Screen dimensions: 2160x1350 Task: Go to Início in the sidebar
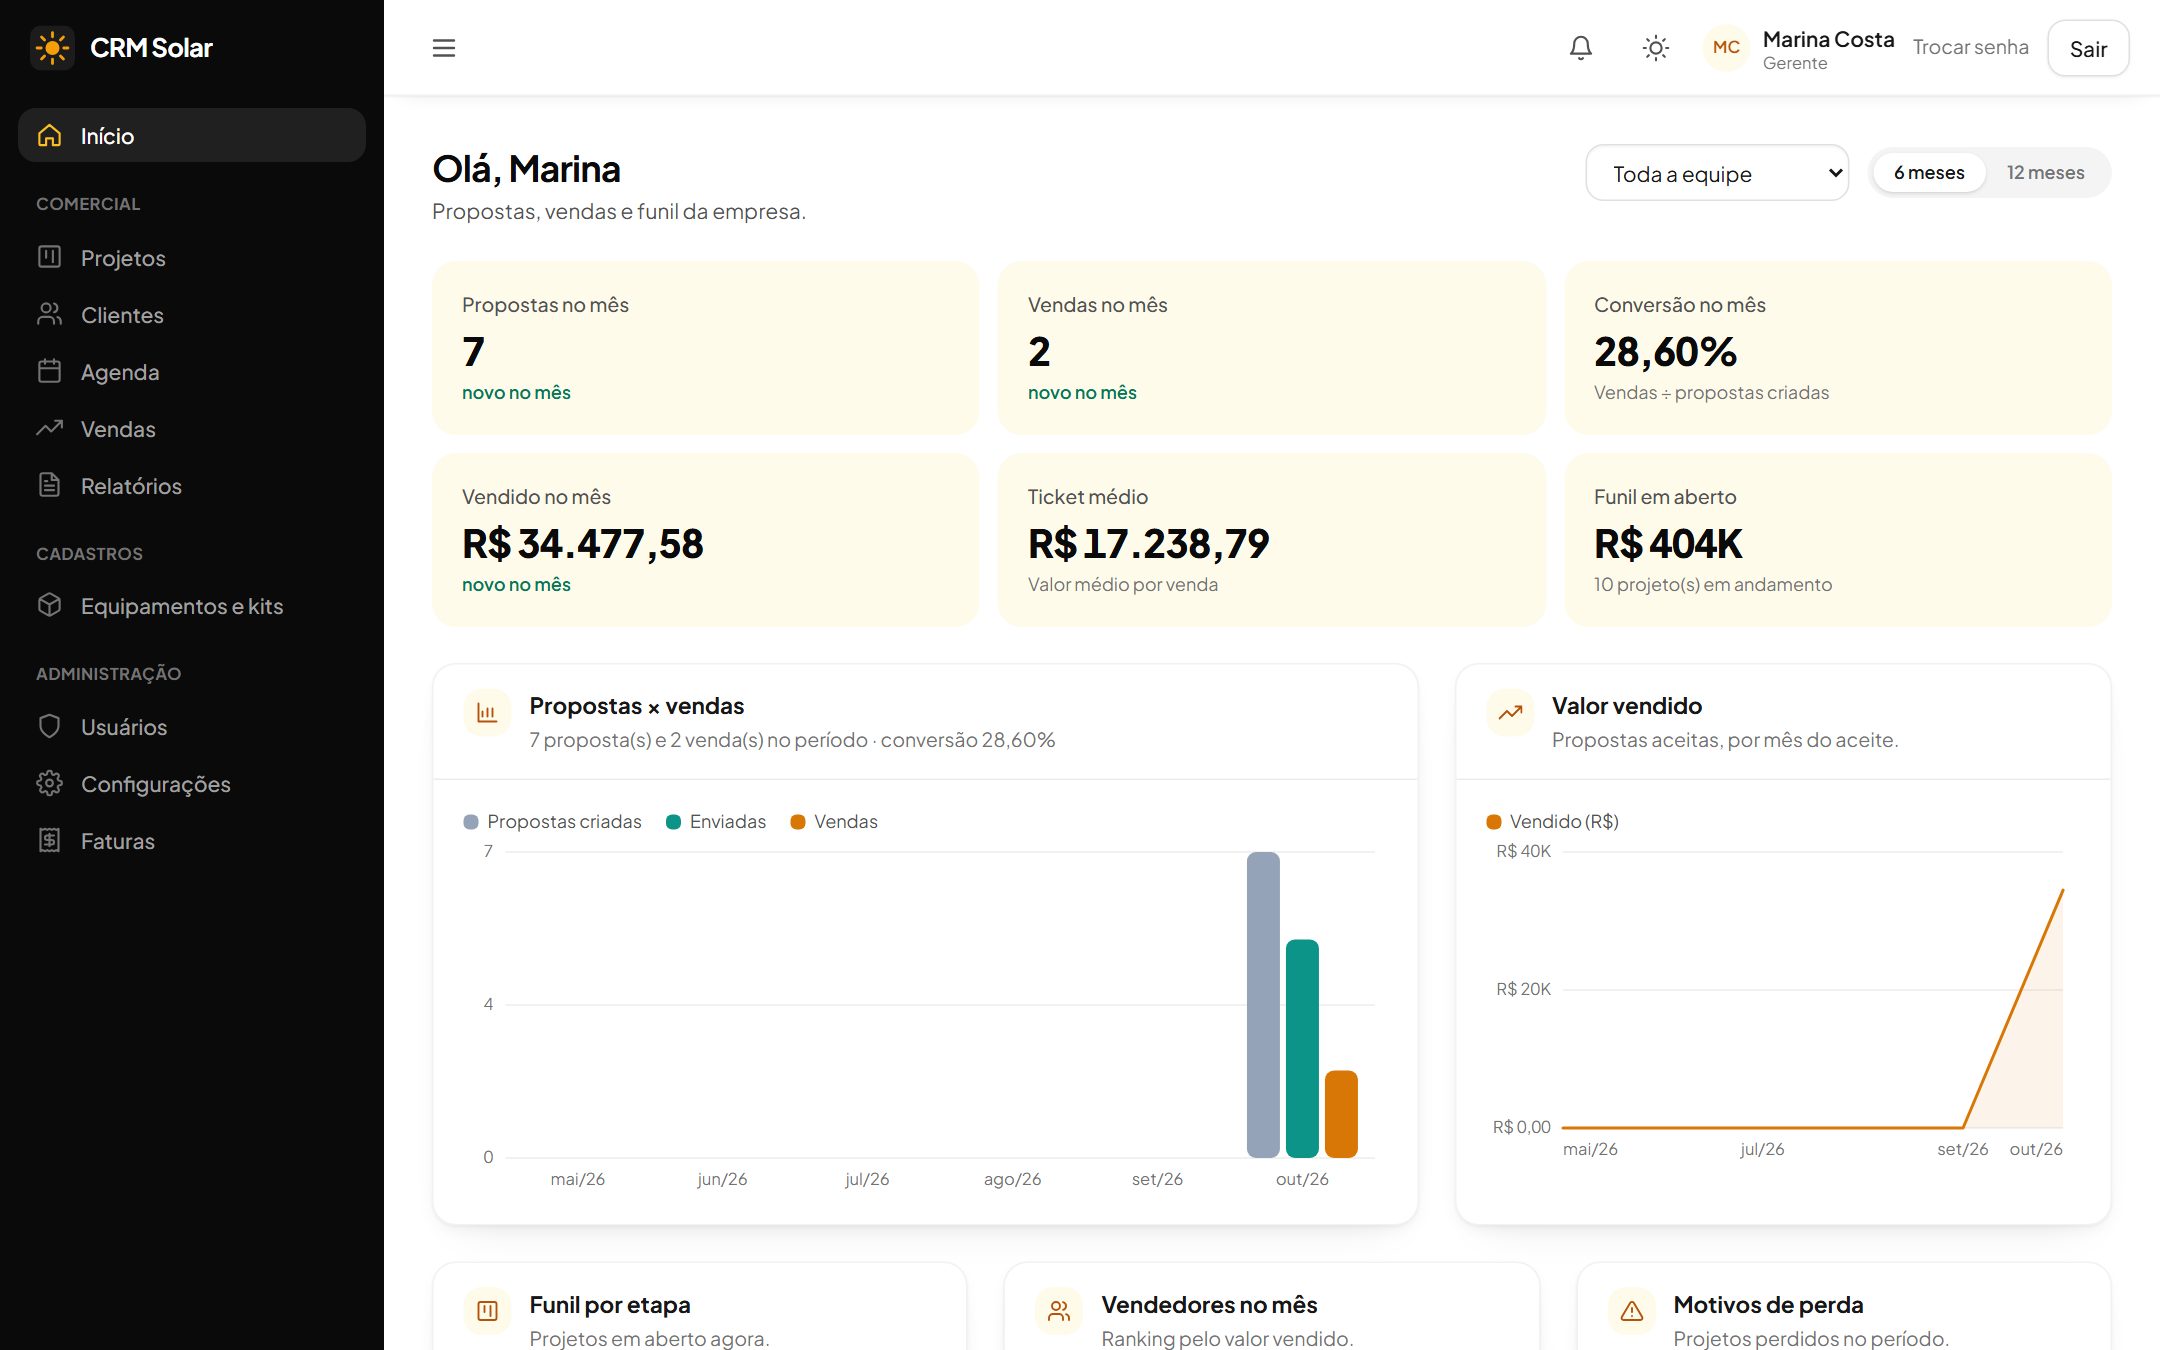click(192, 135)
